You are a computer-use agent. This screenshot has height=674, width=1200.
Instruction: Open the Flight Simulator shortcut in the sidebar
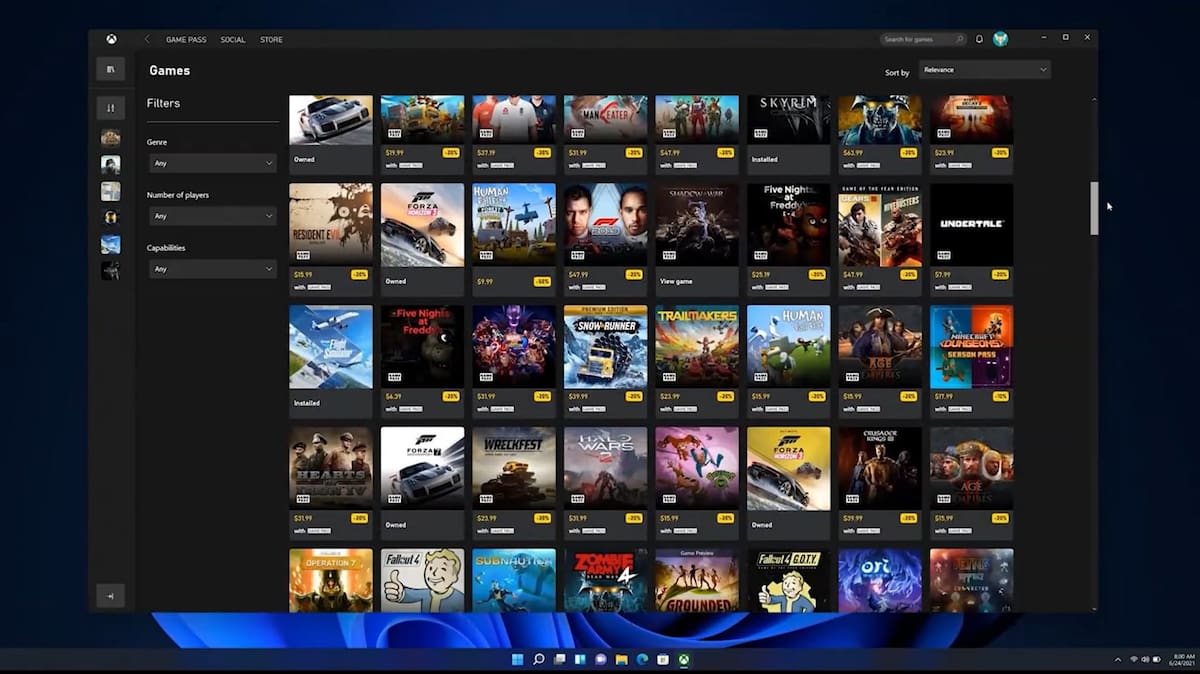(110, 244)
